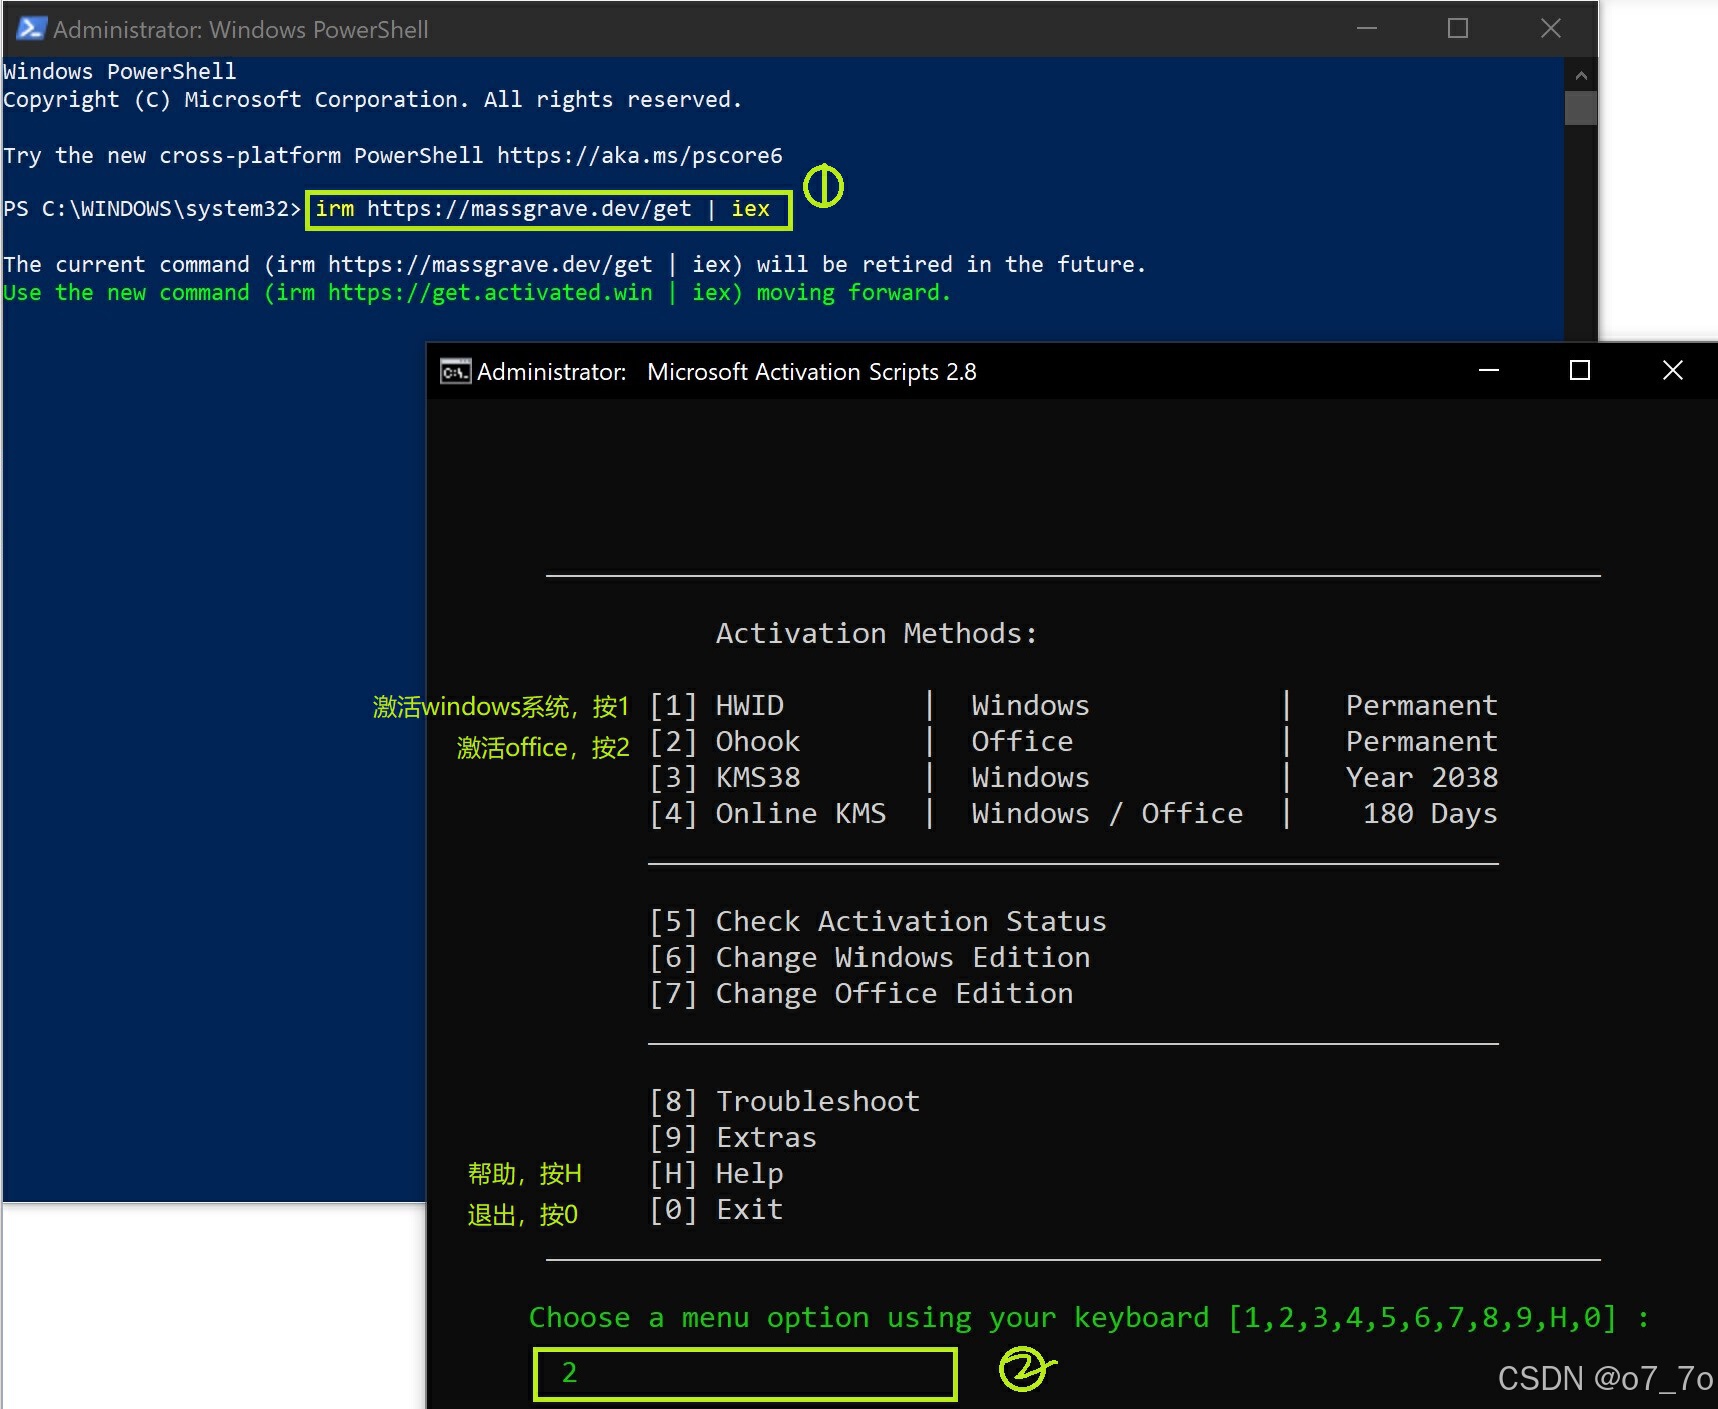Click the PowerShell icon in the title bar
Image resolution: width=1718 pixels, height=1409 pixels.
pyautogui.click(x=31, y=28)
